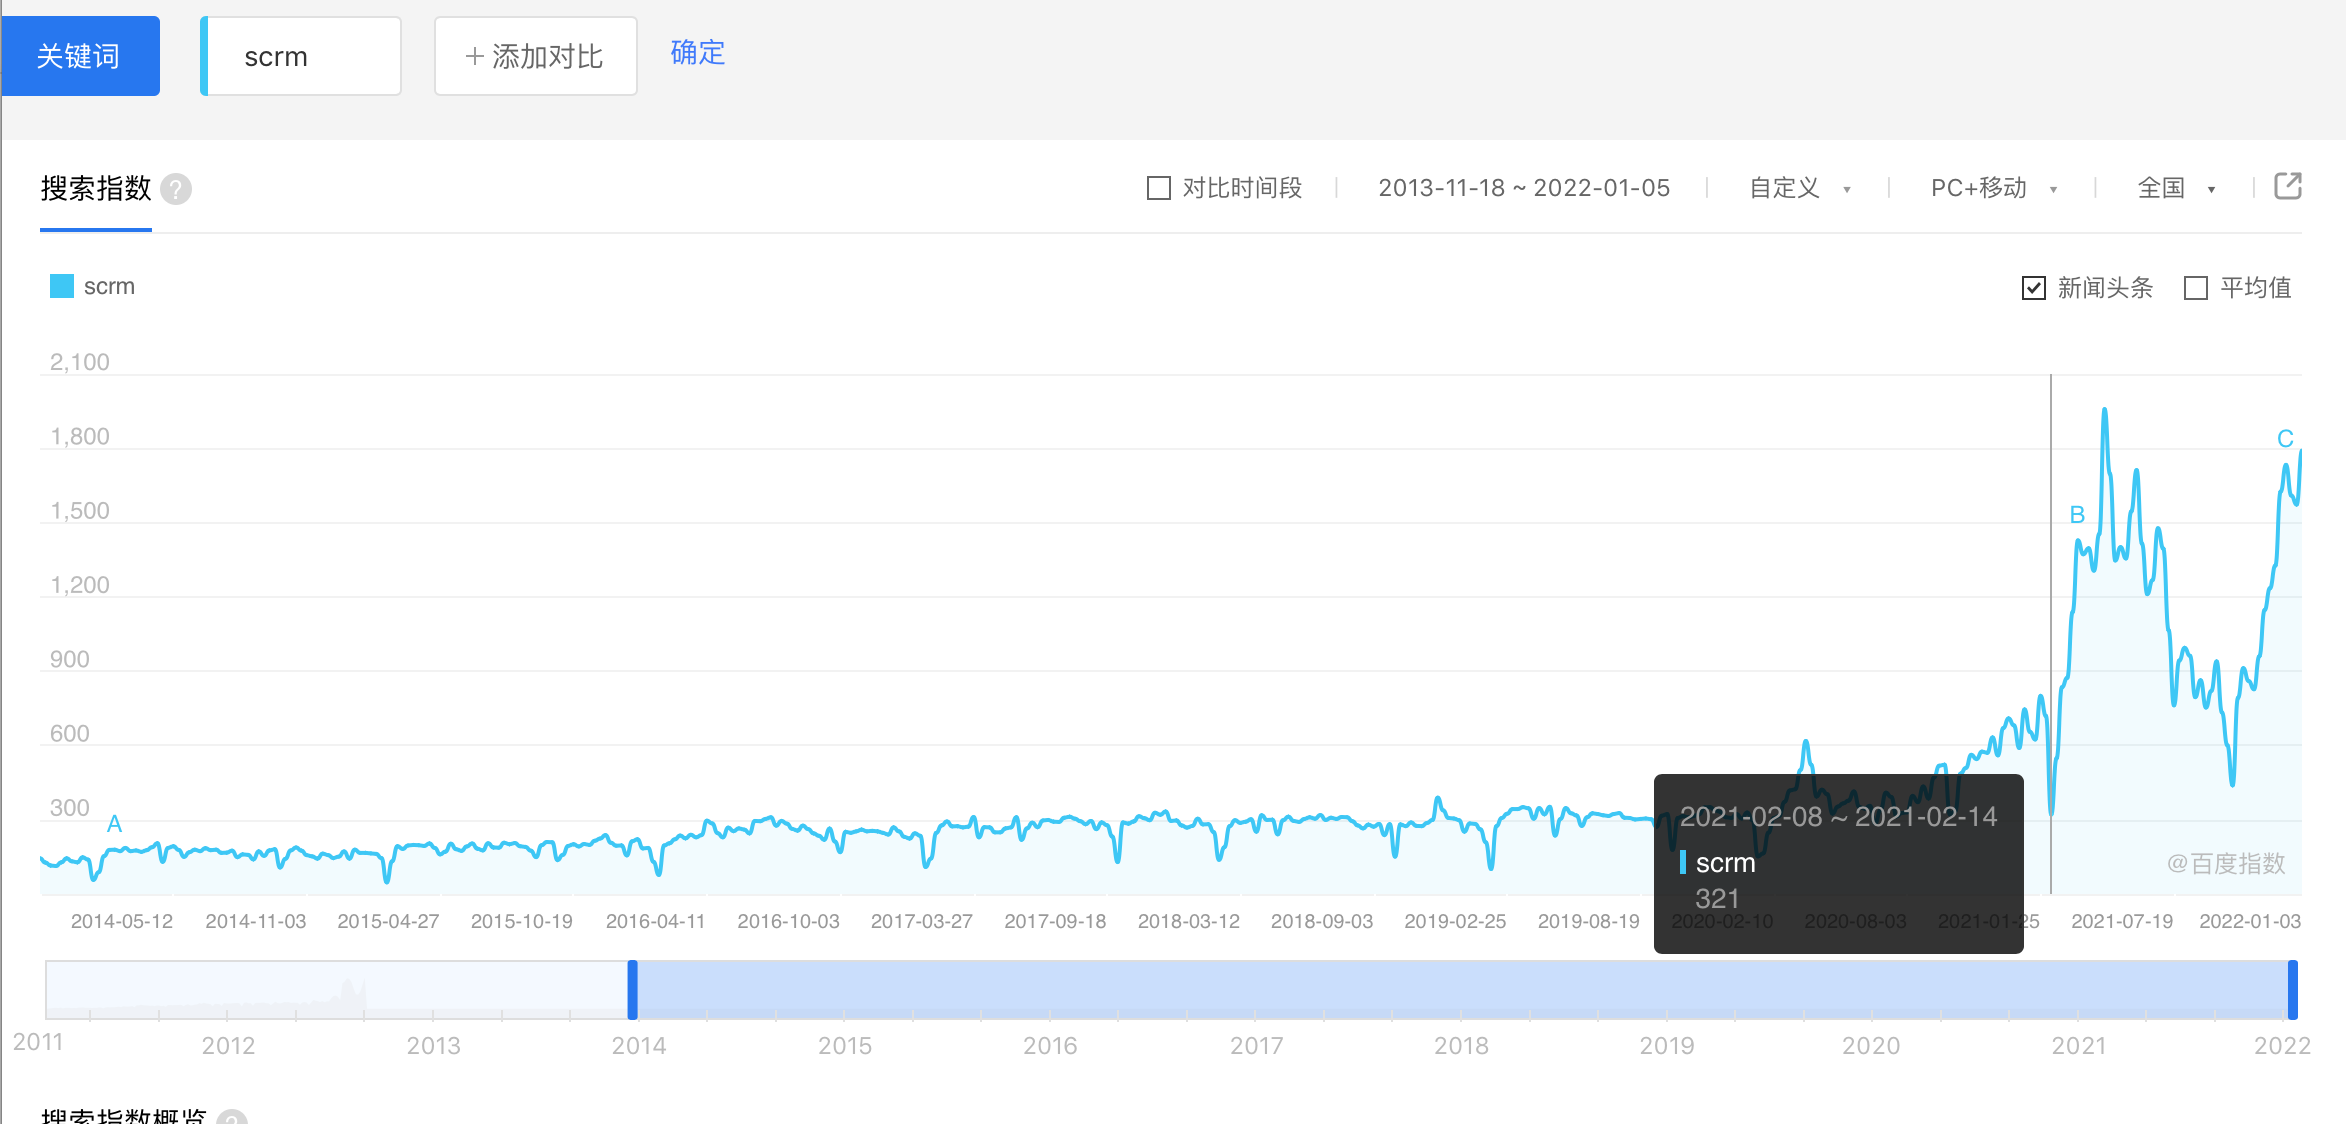This screenshot has height=1124, width=2346.
Task: Click the date range 2013-11-18 ~ 2022-01-05
Action: click(x=1523, y=188)
